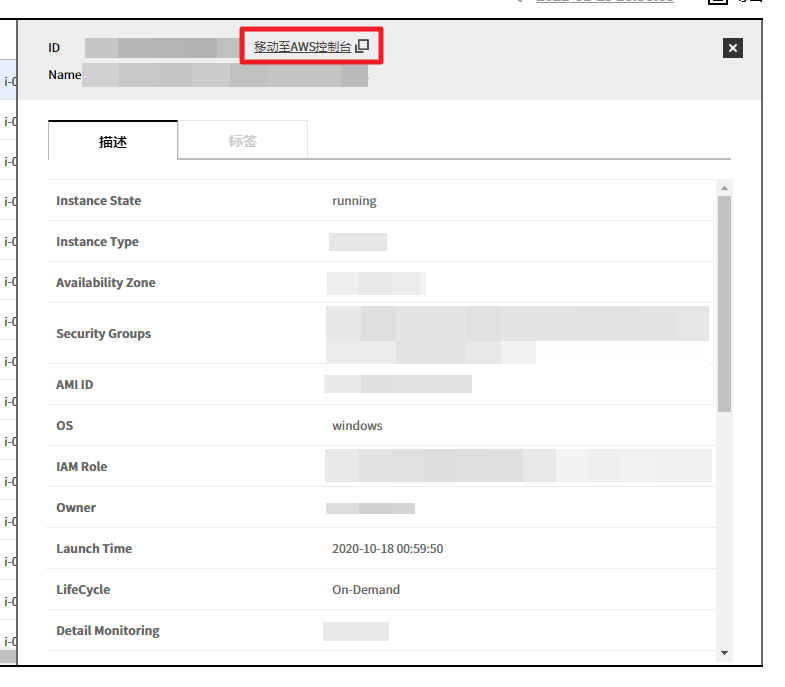Open the 移动至AWS控制台 link
The width and height of the screenshot is (785, 687).
coord(303,46)
